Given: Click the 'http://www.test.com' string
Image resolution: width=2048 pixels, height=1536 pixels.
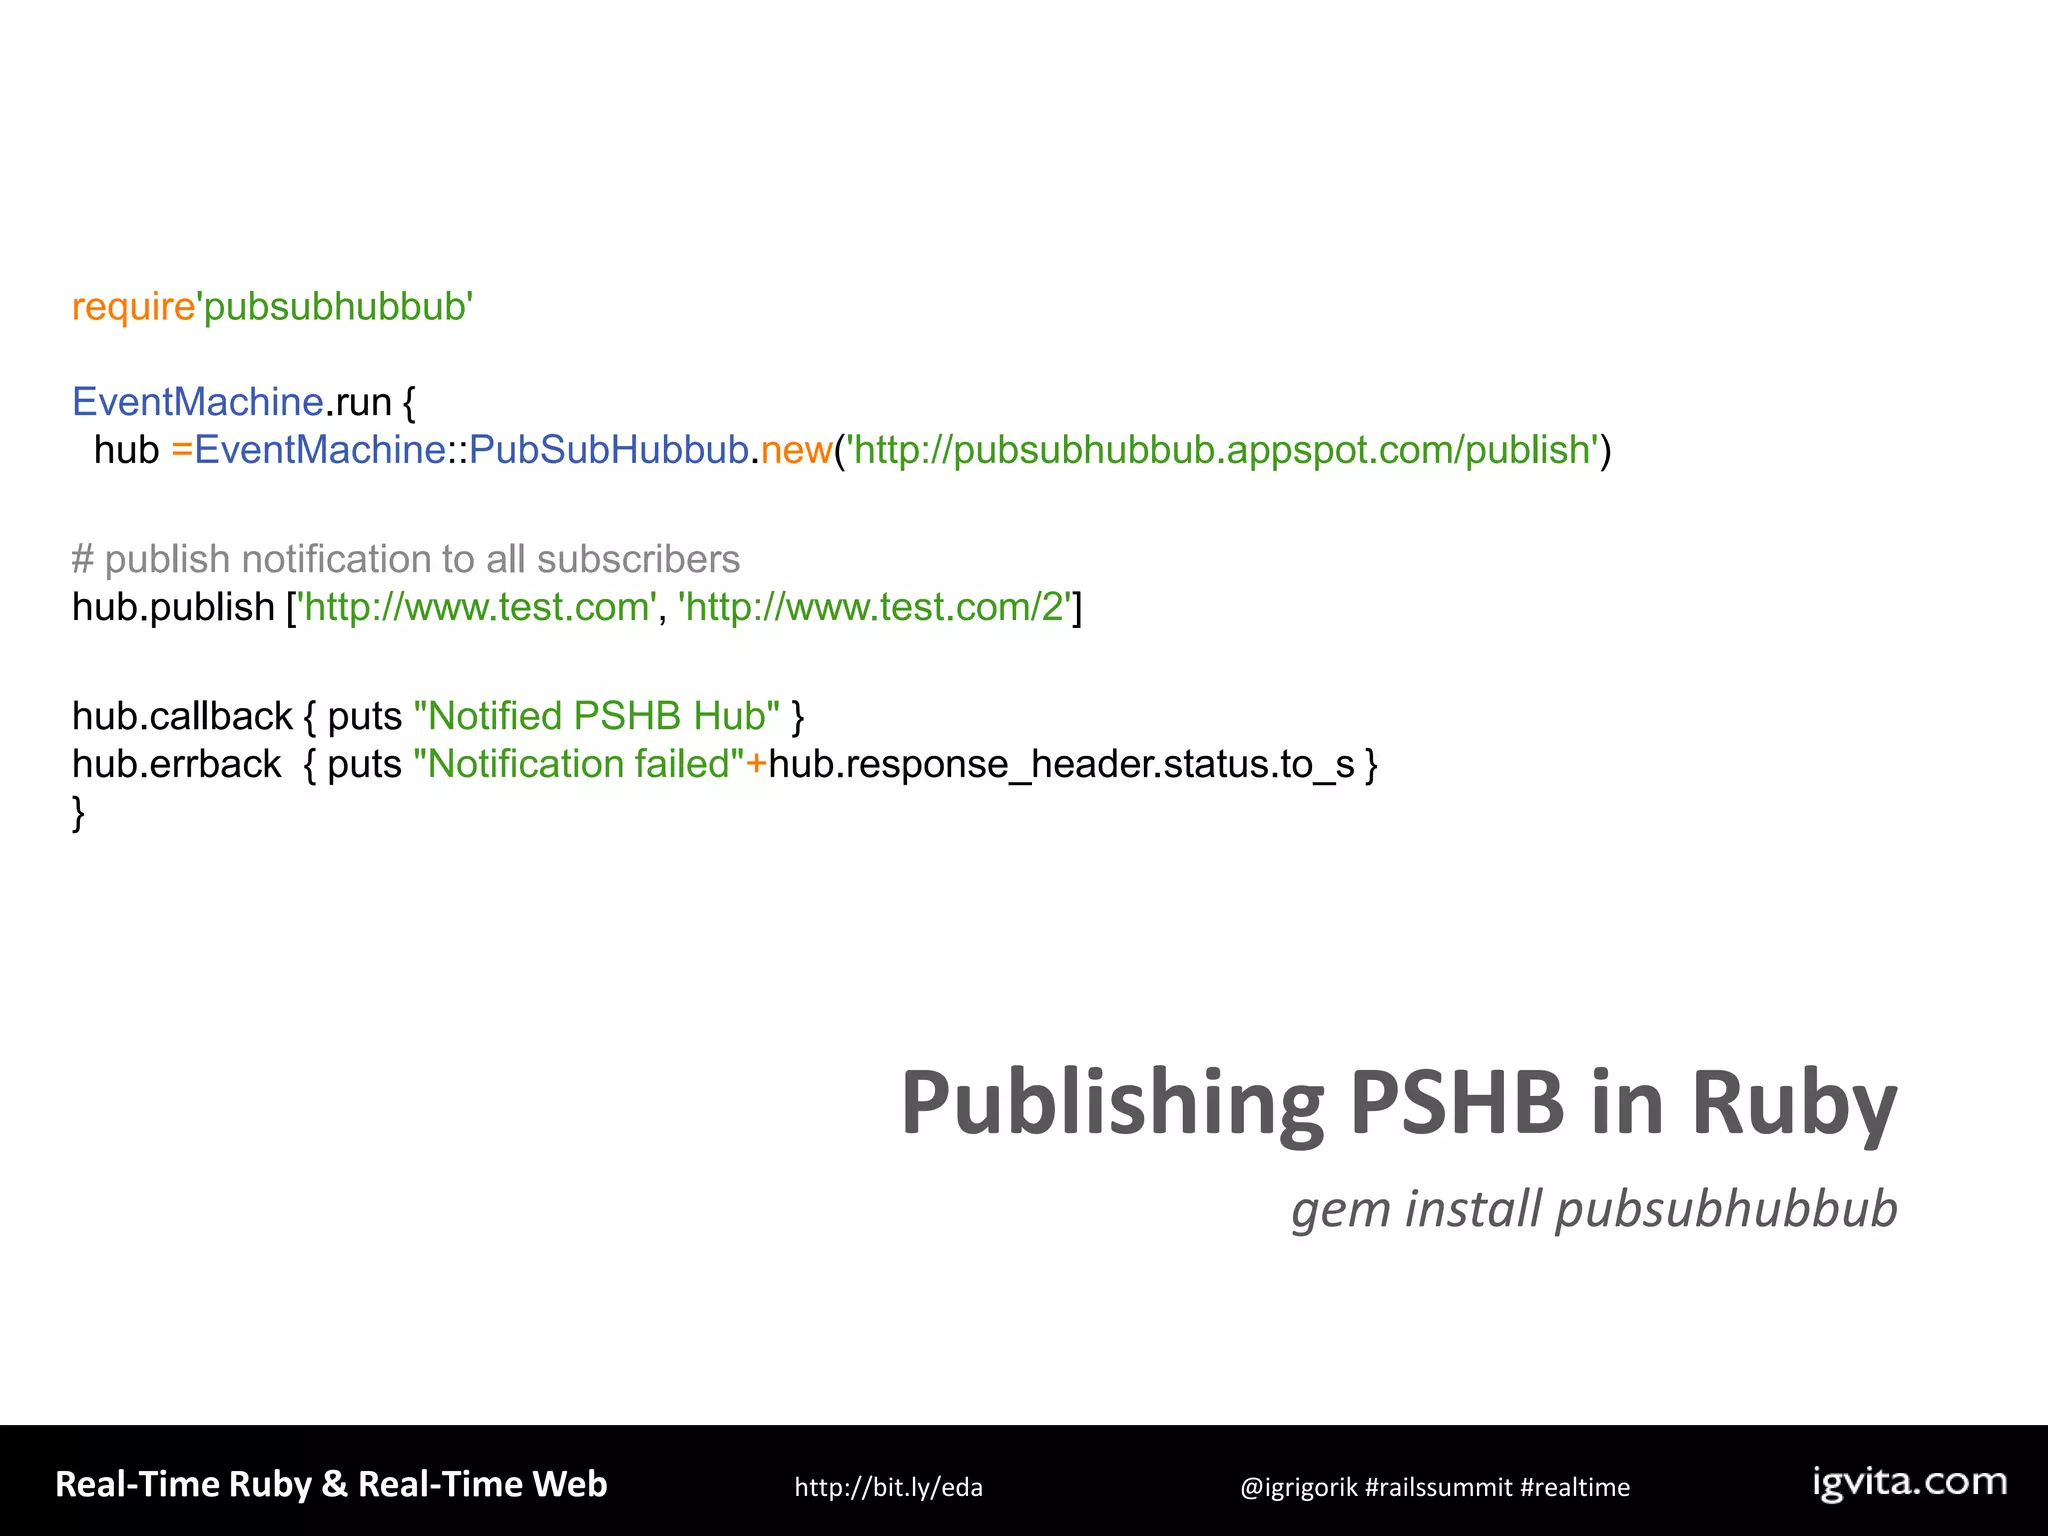Looking at the screenshot, I should click(x=477, y=607).
